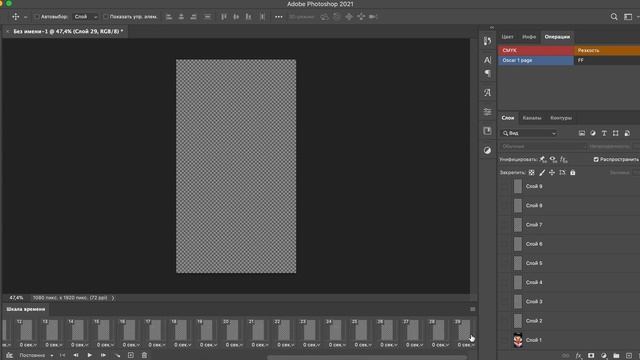The image size is (640, 360).
Task: Open the Вид layer filter dropdown
Action: pos(529,133)
